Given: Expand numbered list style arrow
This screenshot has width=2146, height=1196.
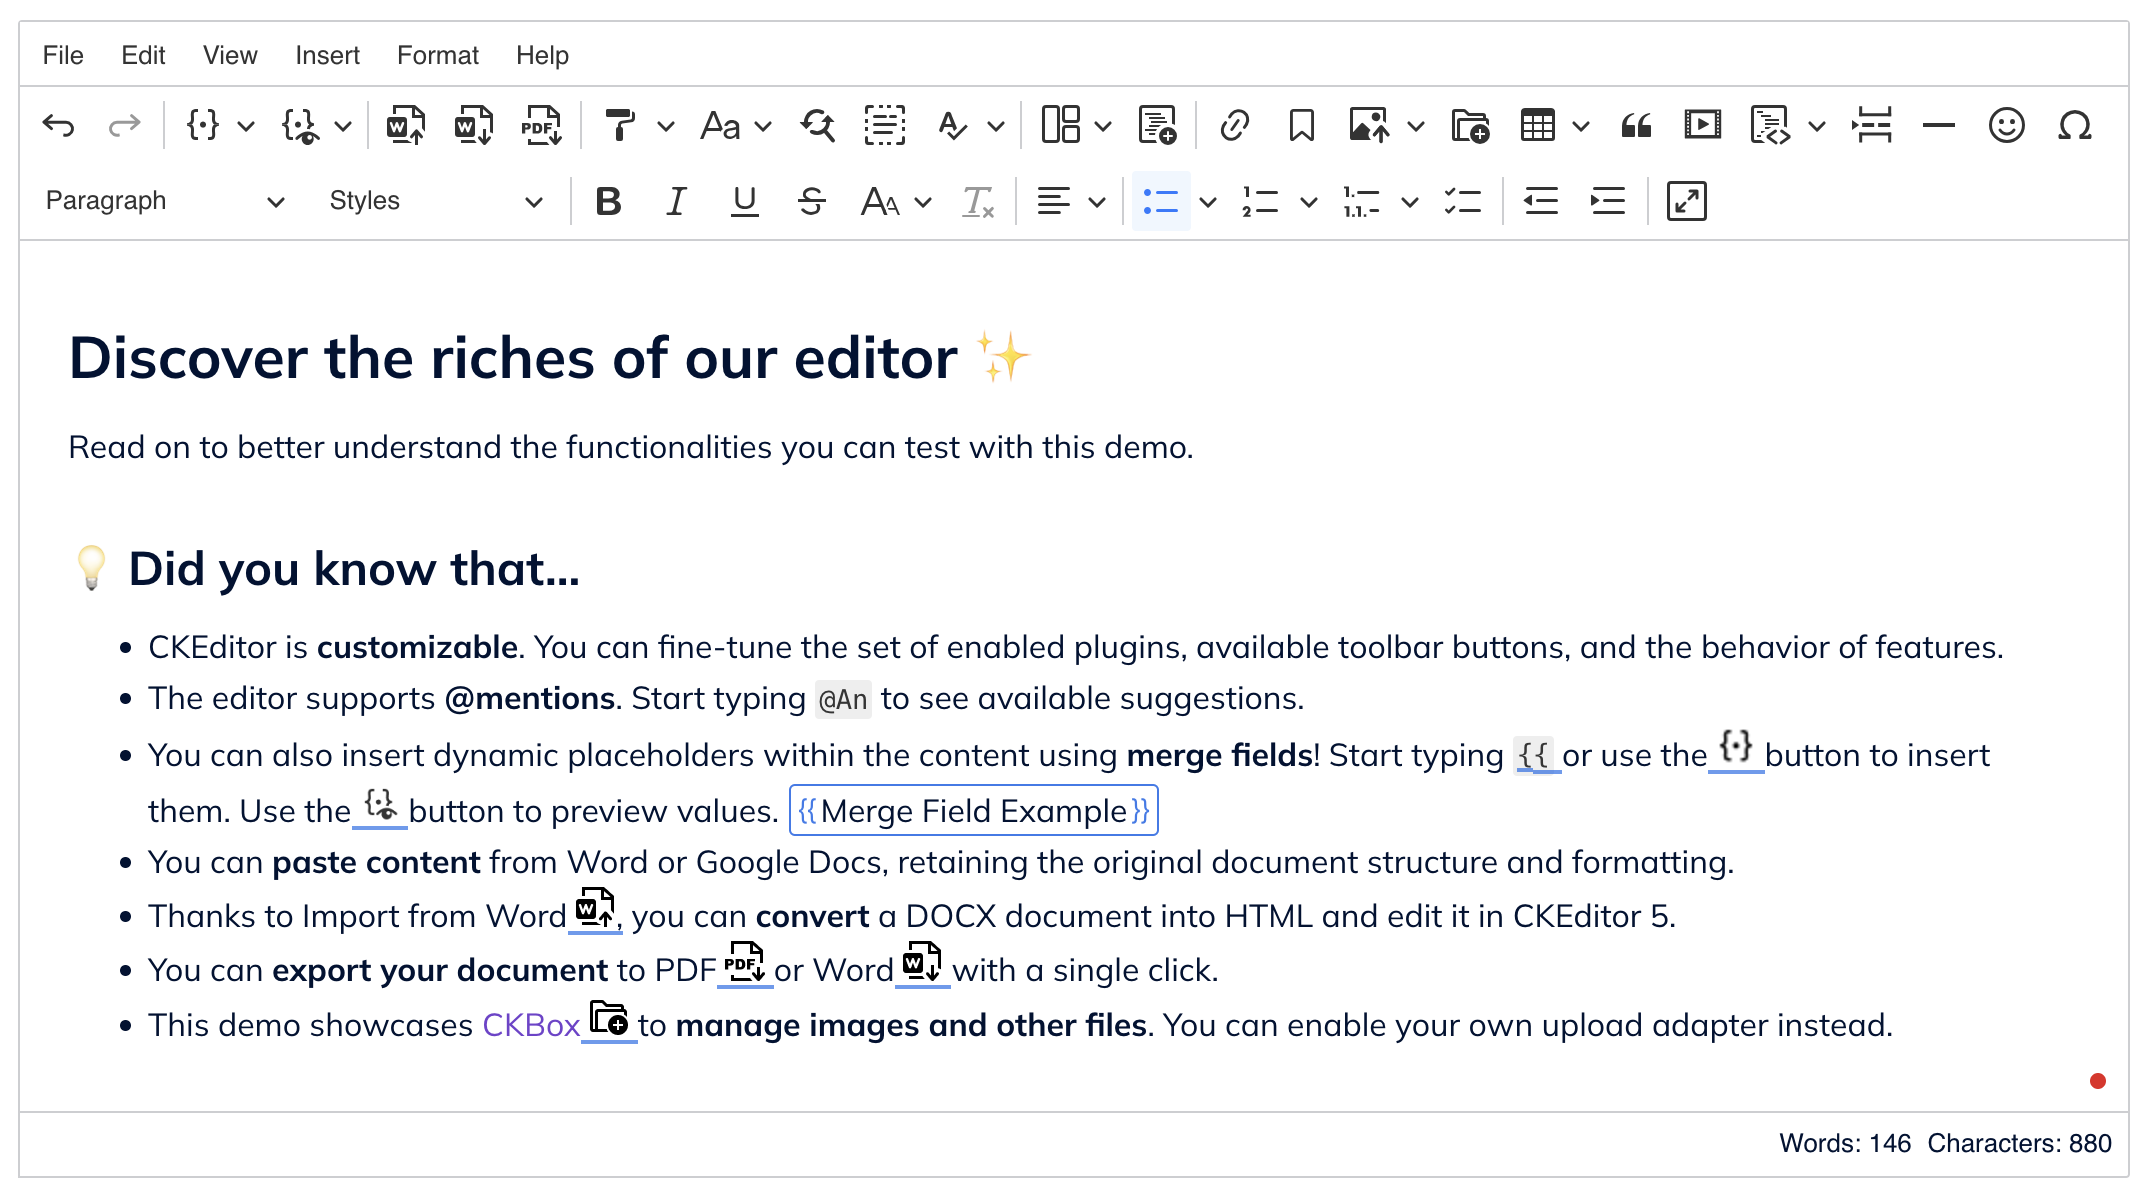Looking at the screenshot, I should point(1308,203).
